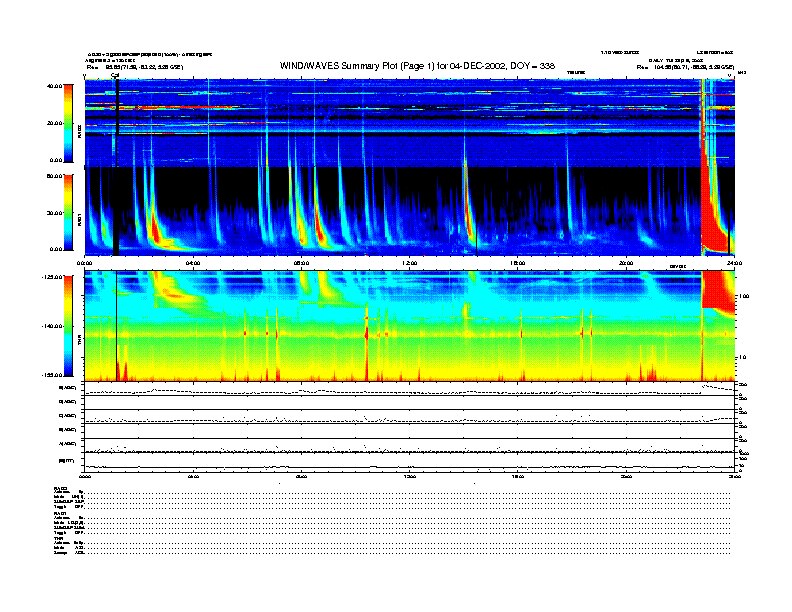Click the RAD2 panel color scale bar

[68, 123]
